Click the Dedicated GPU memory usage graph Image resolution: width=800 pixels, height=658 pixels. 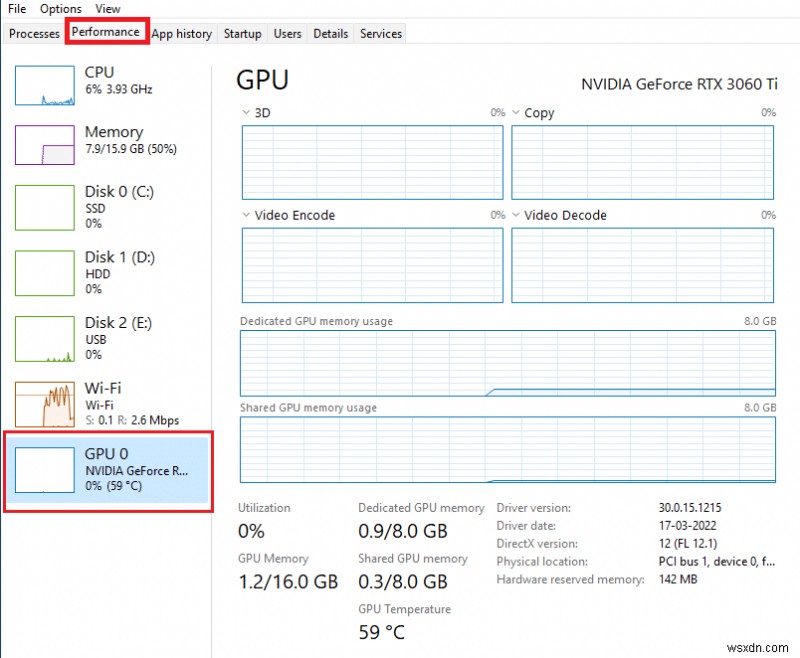[508, 363]
